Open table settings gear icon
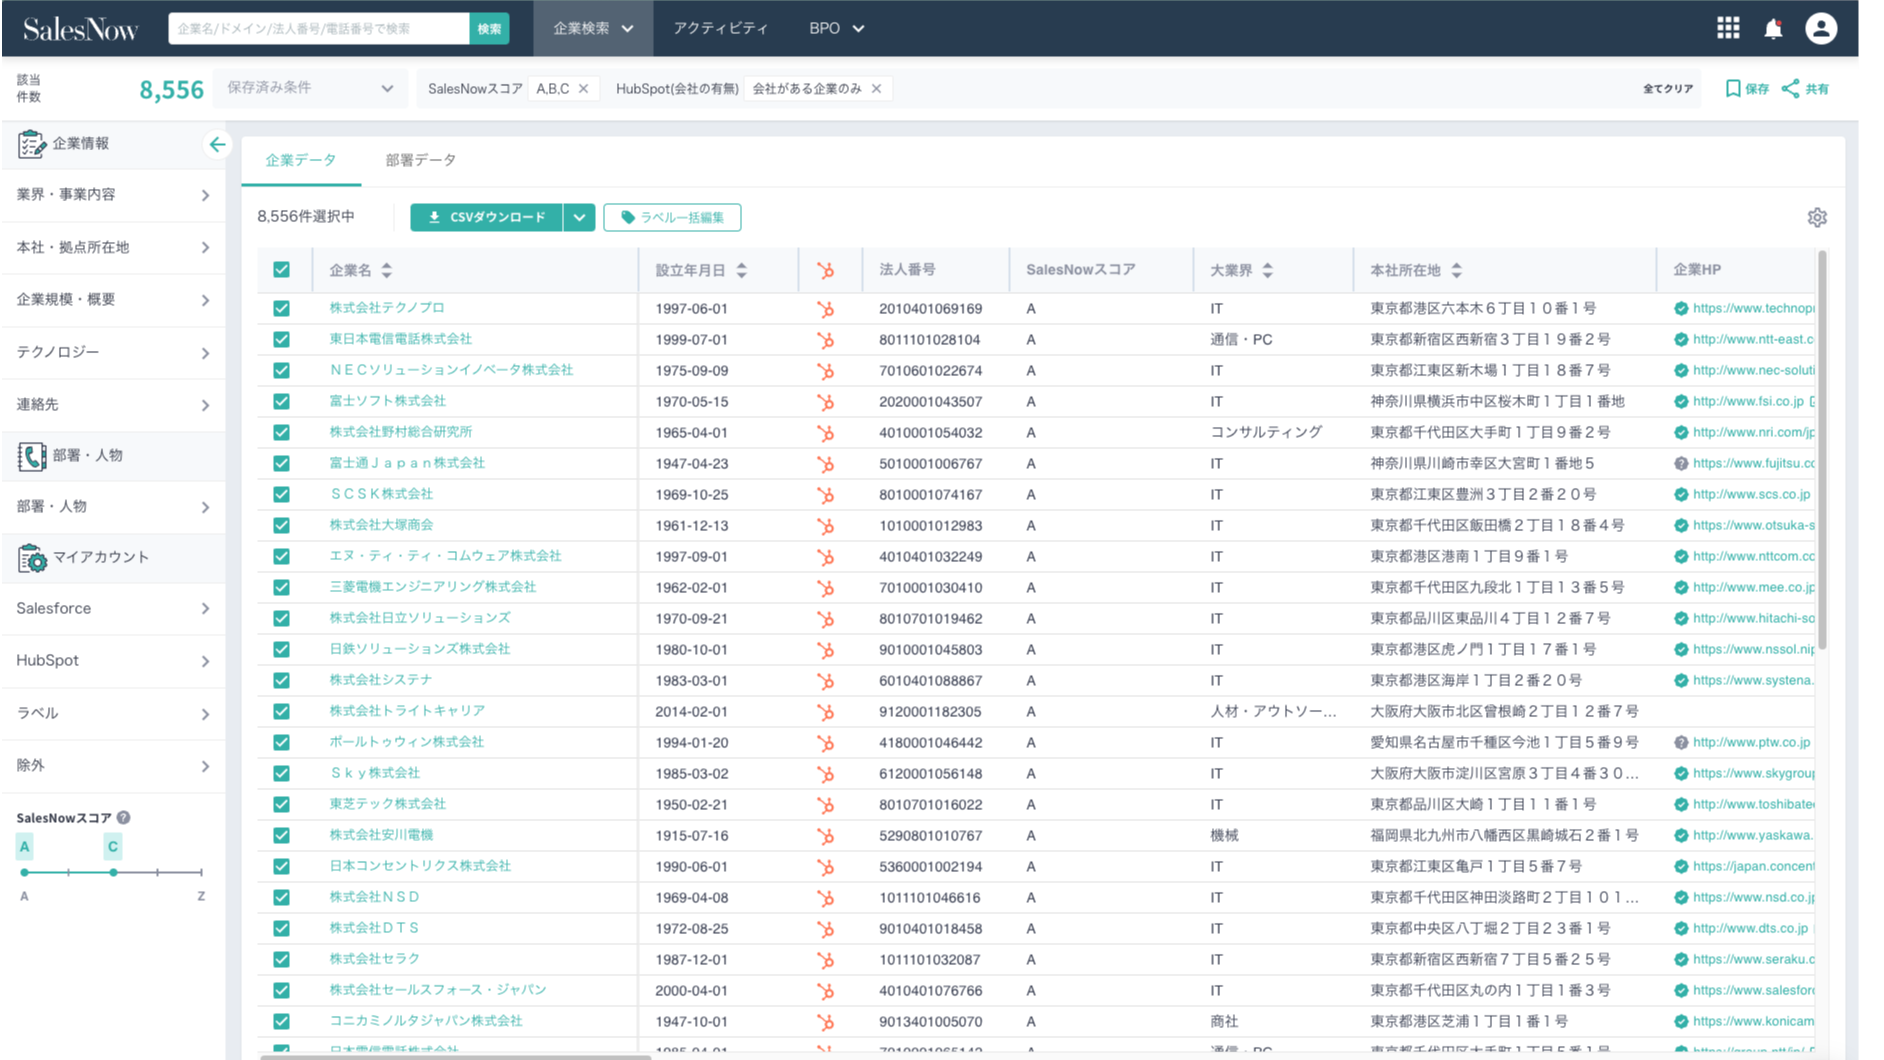 (x=1817, y=217)
